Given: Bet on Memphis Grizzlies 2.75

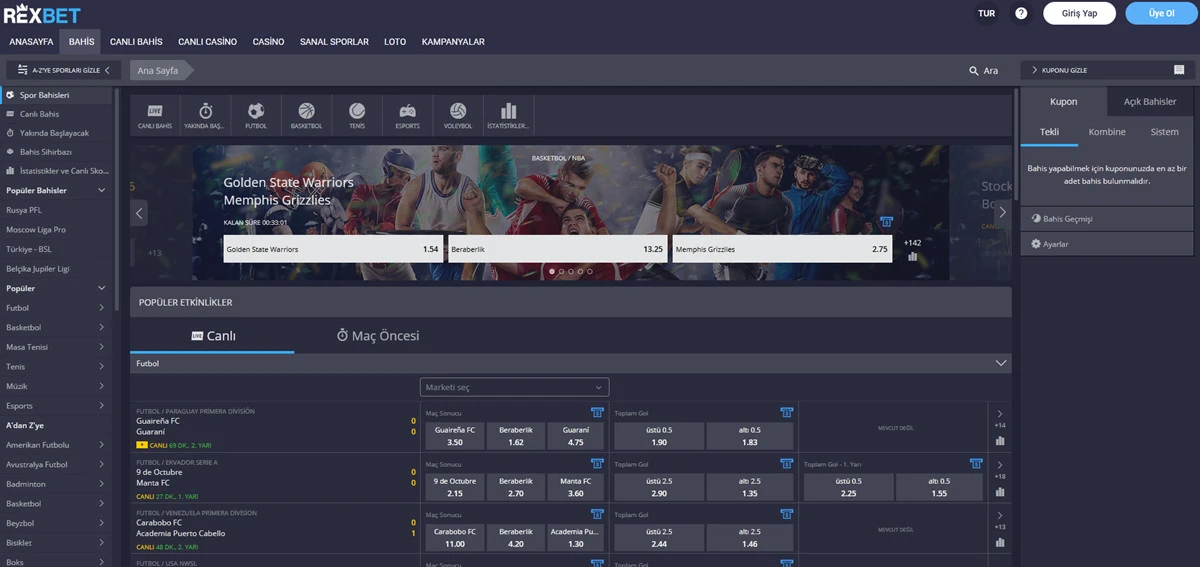Looking at the screenshot, I should 782,249.
